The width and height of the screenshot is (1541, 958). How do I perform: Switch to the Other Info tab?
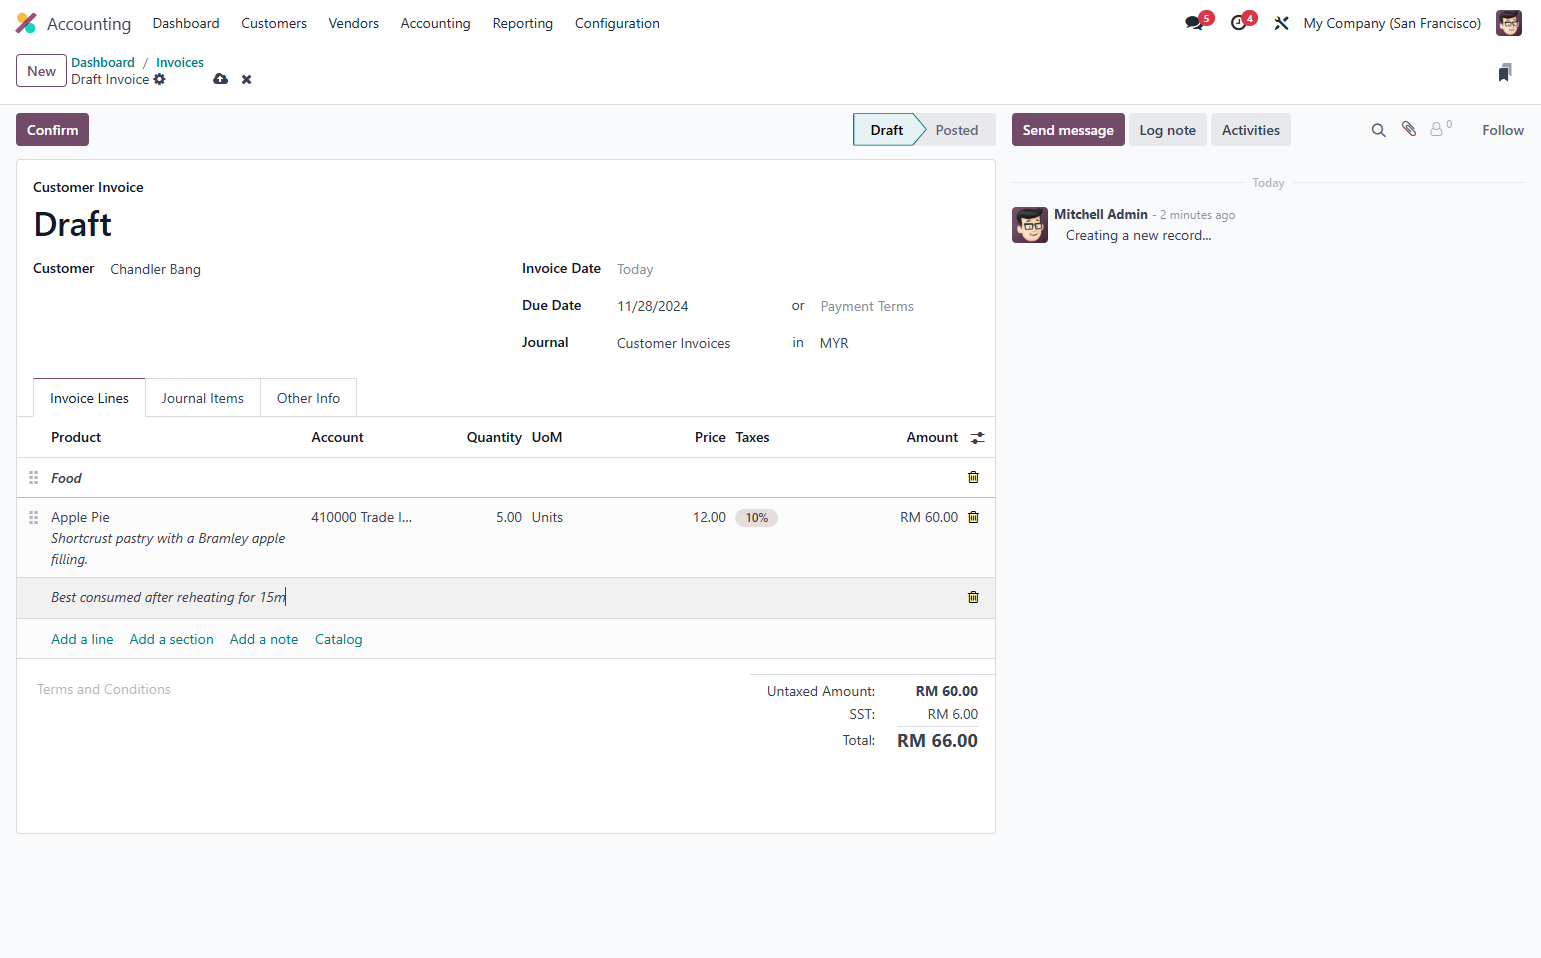click(x=308, y=398)
